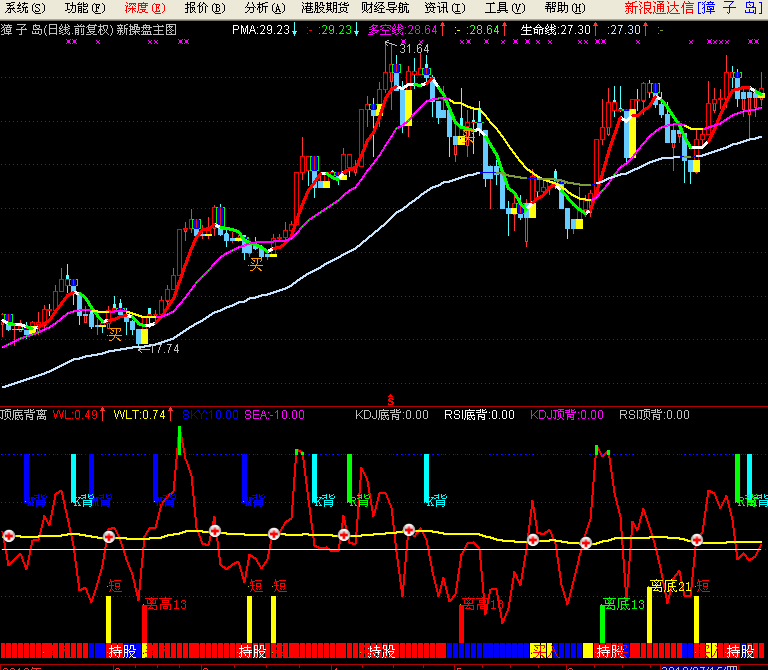The height and width of the screenshot is (670, 768).
Task: Click the 离底21 yellow marker label
Action: (670, 586)
